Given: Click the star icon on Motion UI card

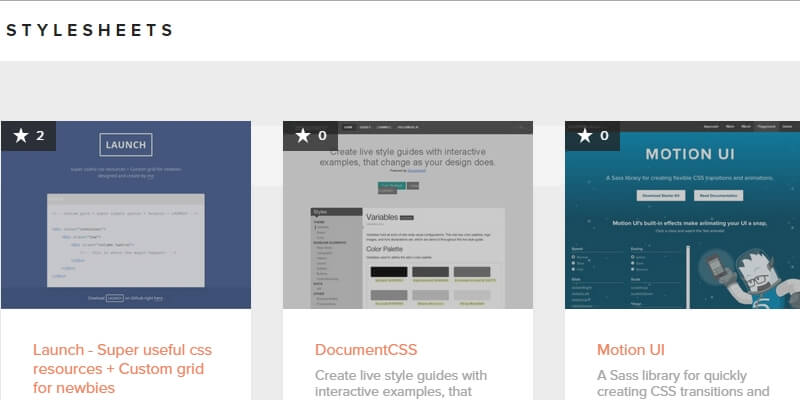Looking at the screenshot, I should point(585,136).
